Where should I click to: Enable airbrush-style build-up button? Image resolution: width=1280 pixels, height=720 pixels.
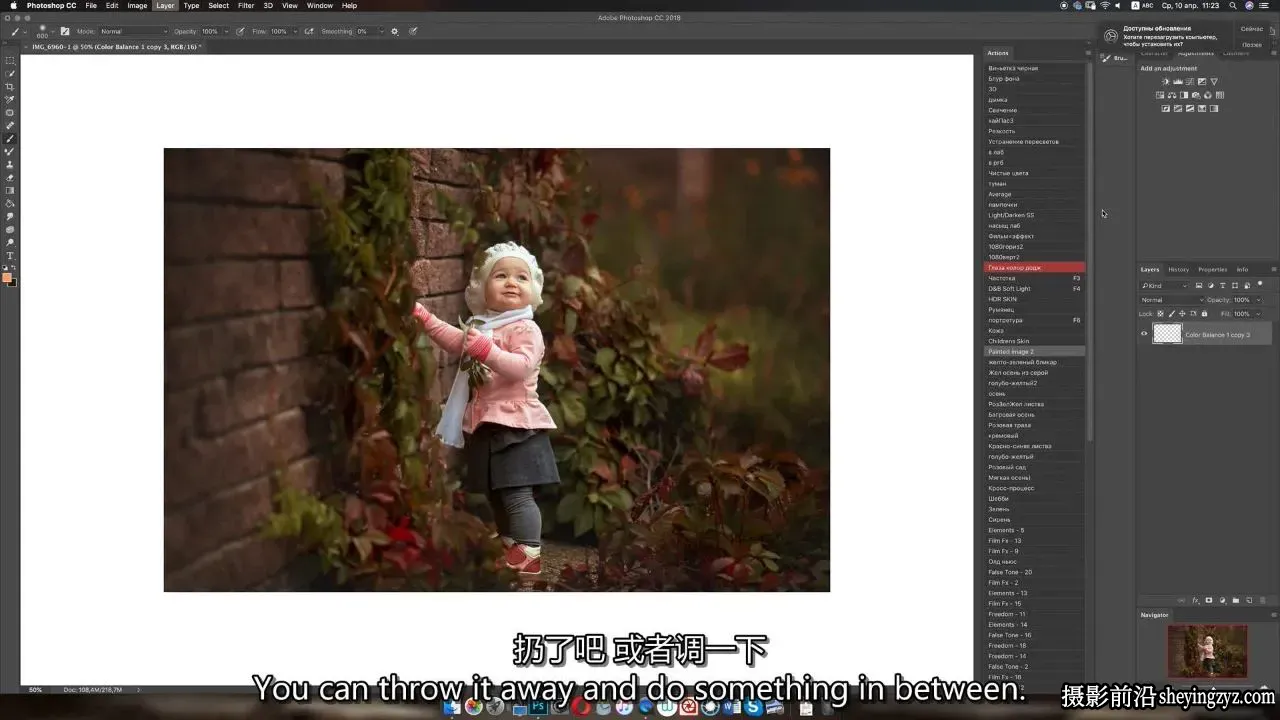click(309, 31)
